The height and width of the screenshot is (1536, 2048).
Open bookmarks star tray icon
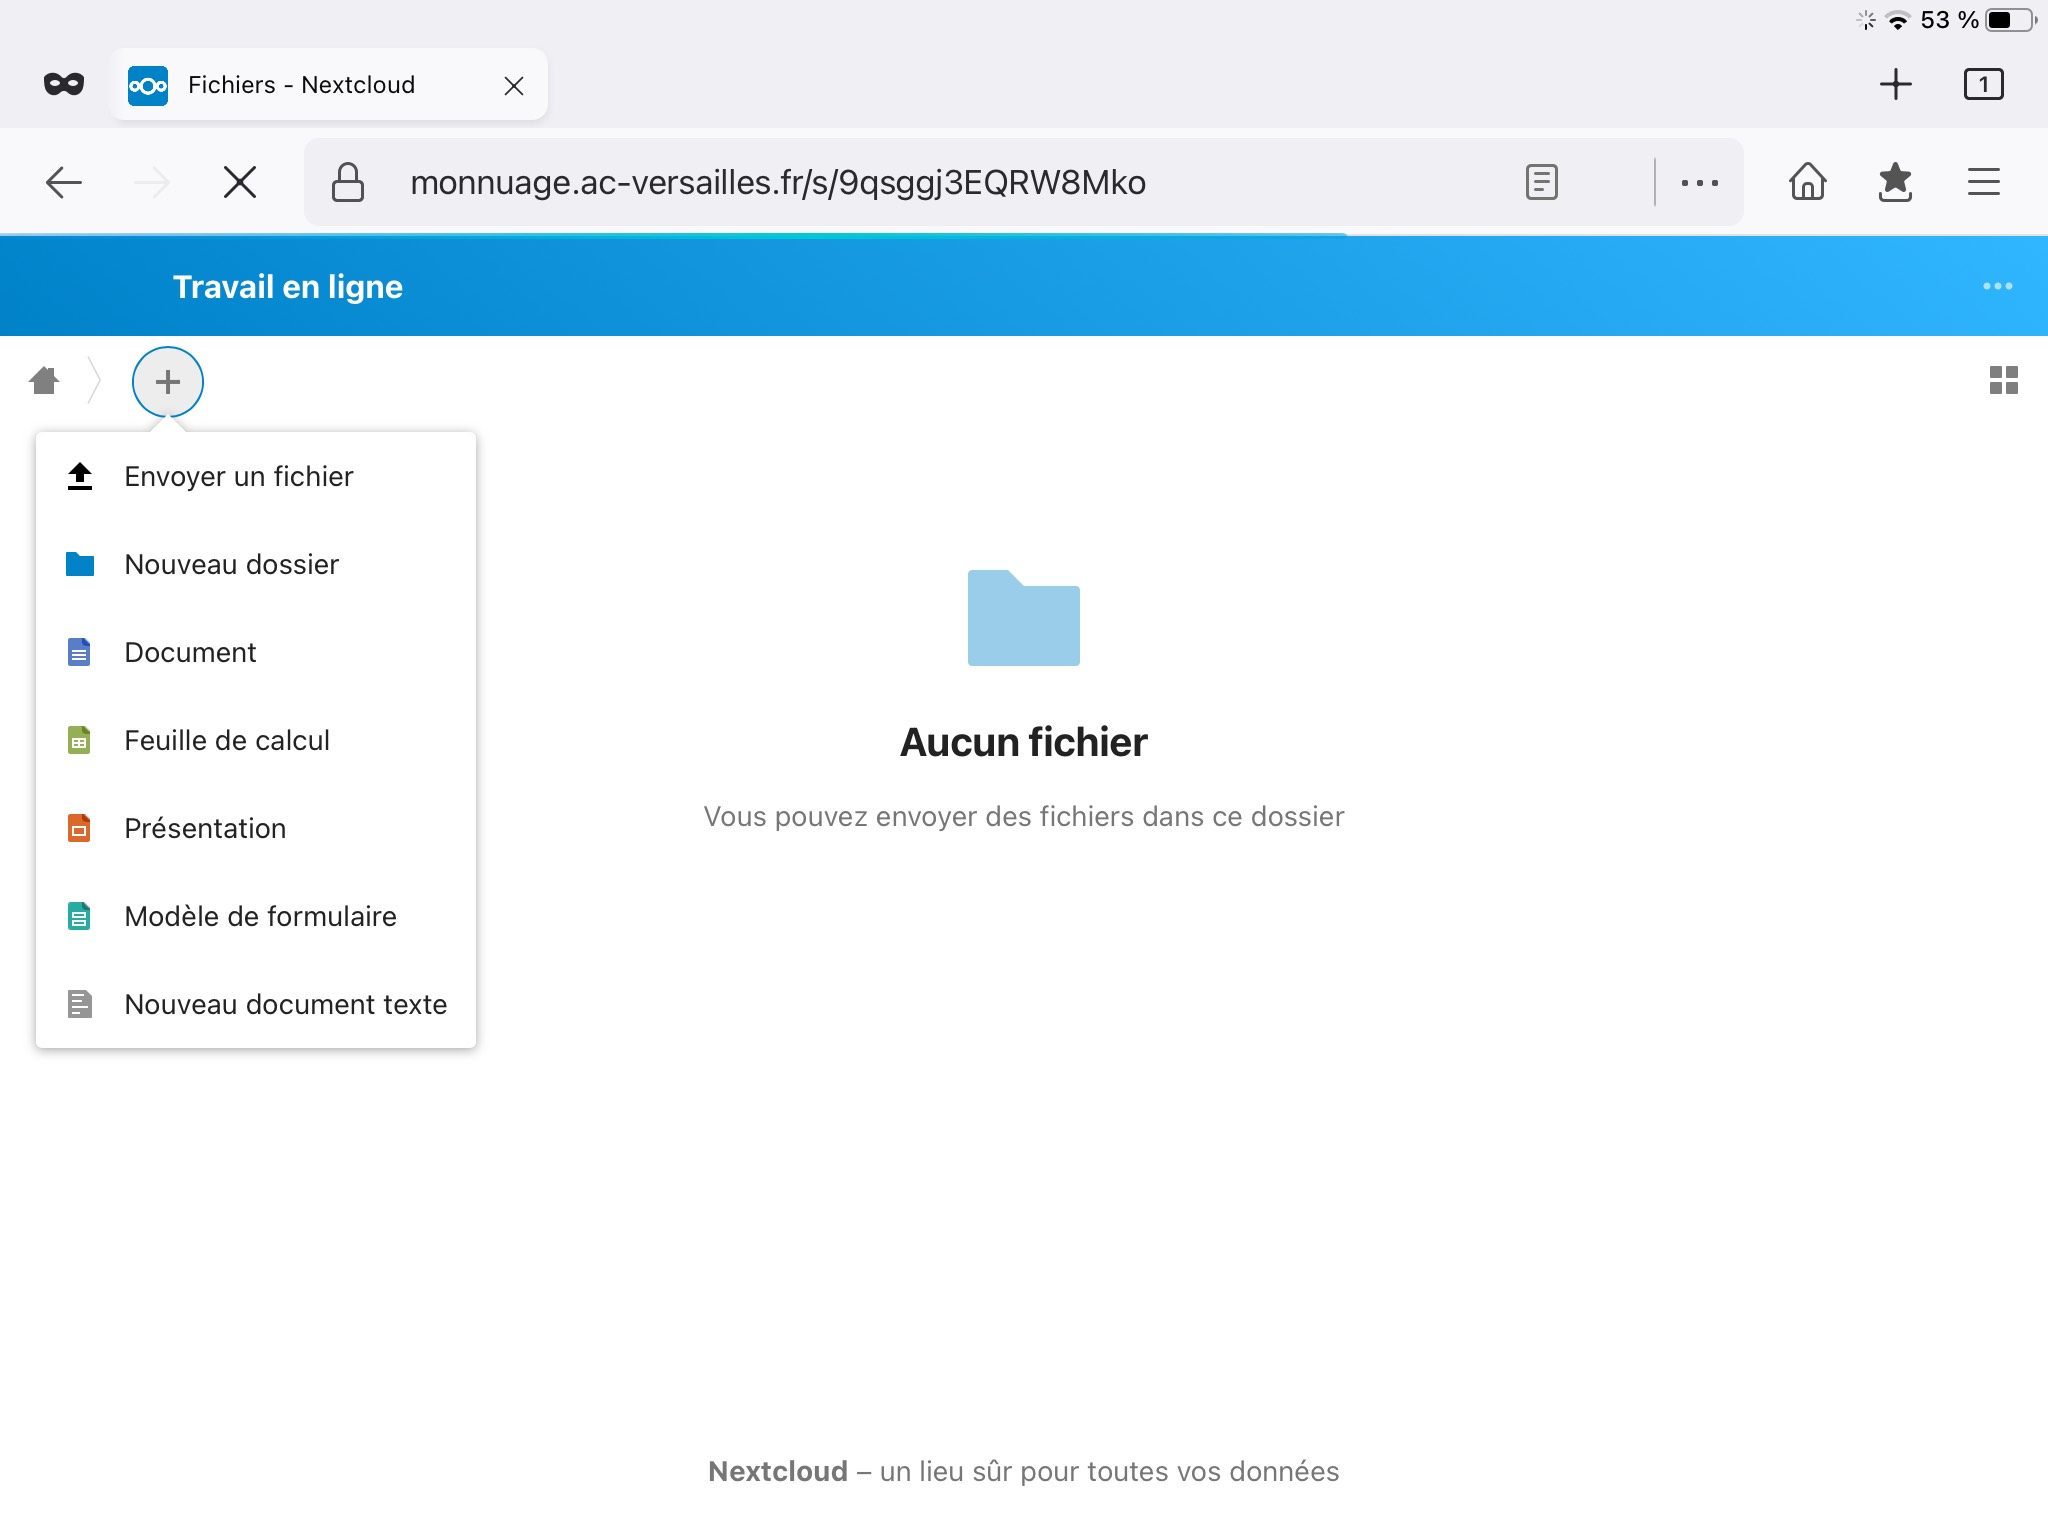[x=1895, y=183]
